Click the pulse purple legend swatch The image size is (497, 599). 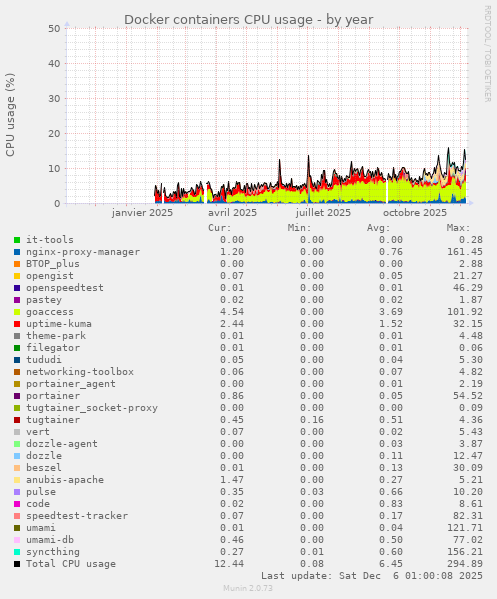click(x=17, y=492)
